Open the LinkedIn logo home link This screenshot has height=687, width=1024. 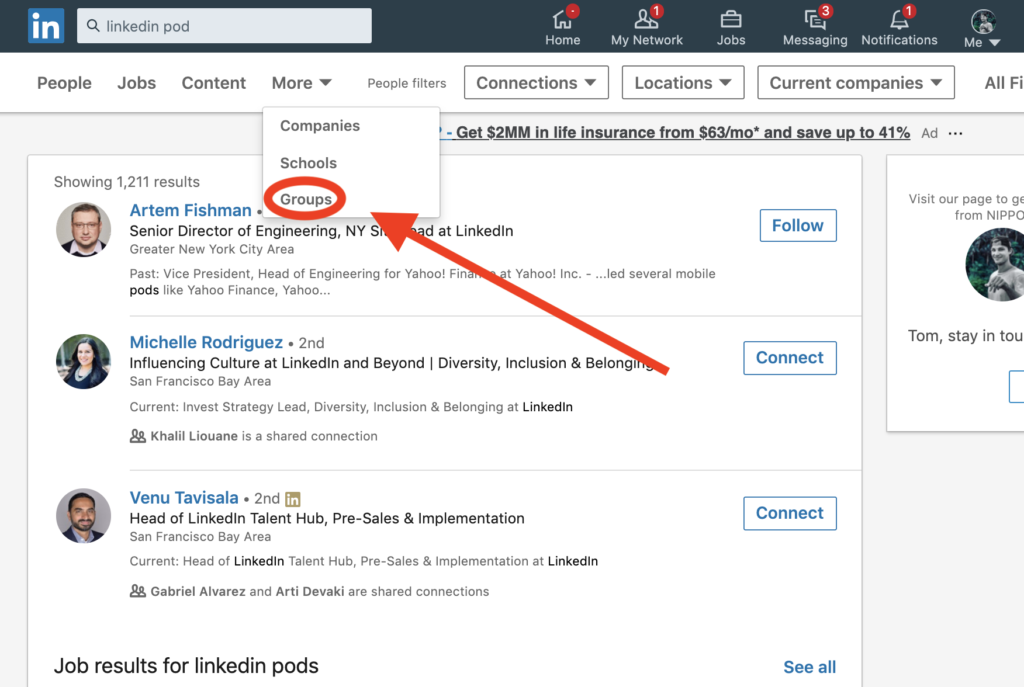click(x=46, y=26)
